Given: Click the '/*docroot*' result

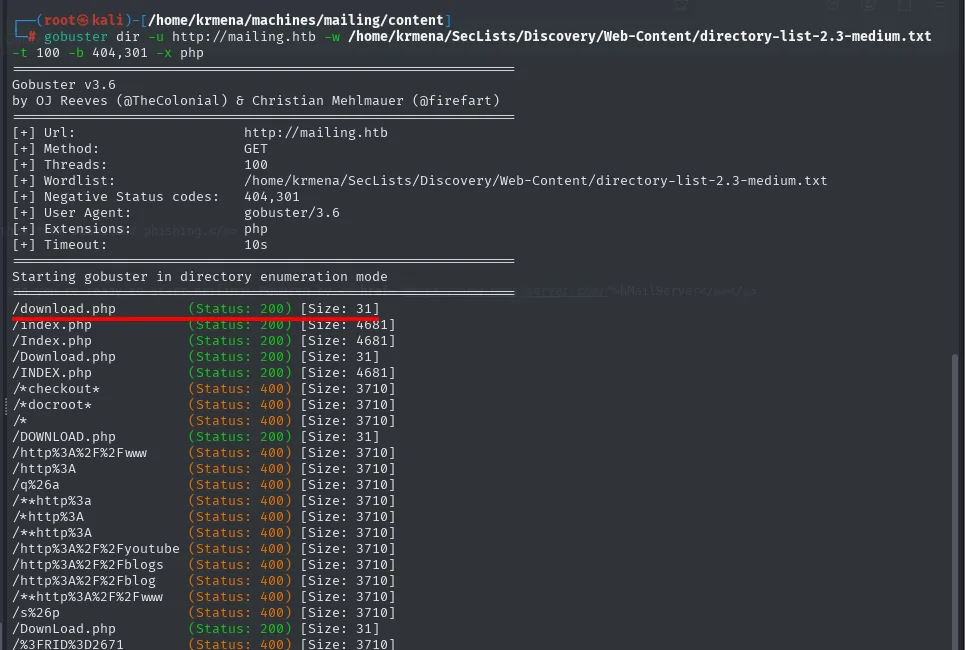Looking at the screenshot, I should tap(52, 404).
